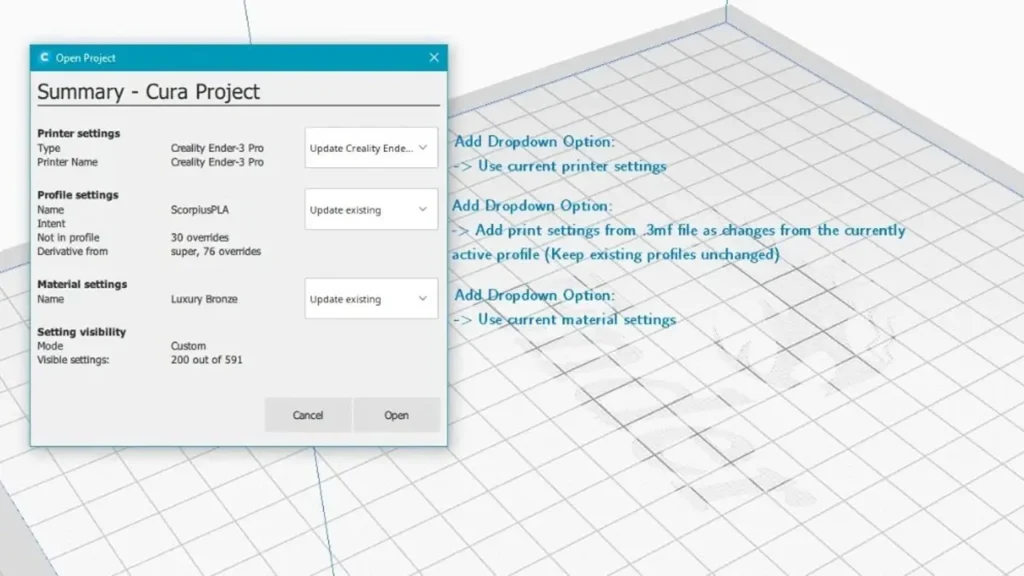Image resolution: width=1024 pixels, height=576 pixels.
Task: Click the '200 out of 591' value
Action: tap(206, 360)
